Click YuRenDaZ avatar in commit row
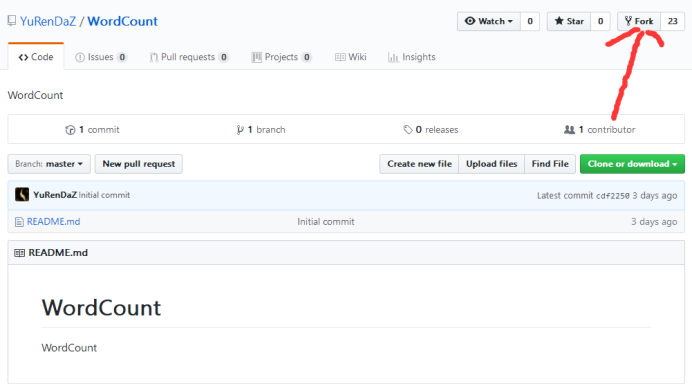692x386 pixels. click(22, 195)
